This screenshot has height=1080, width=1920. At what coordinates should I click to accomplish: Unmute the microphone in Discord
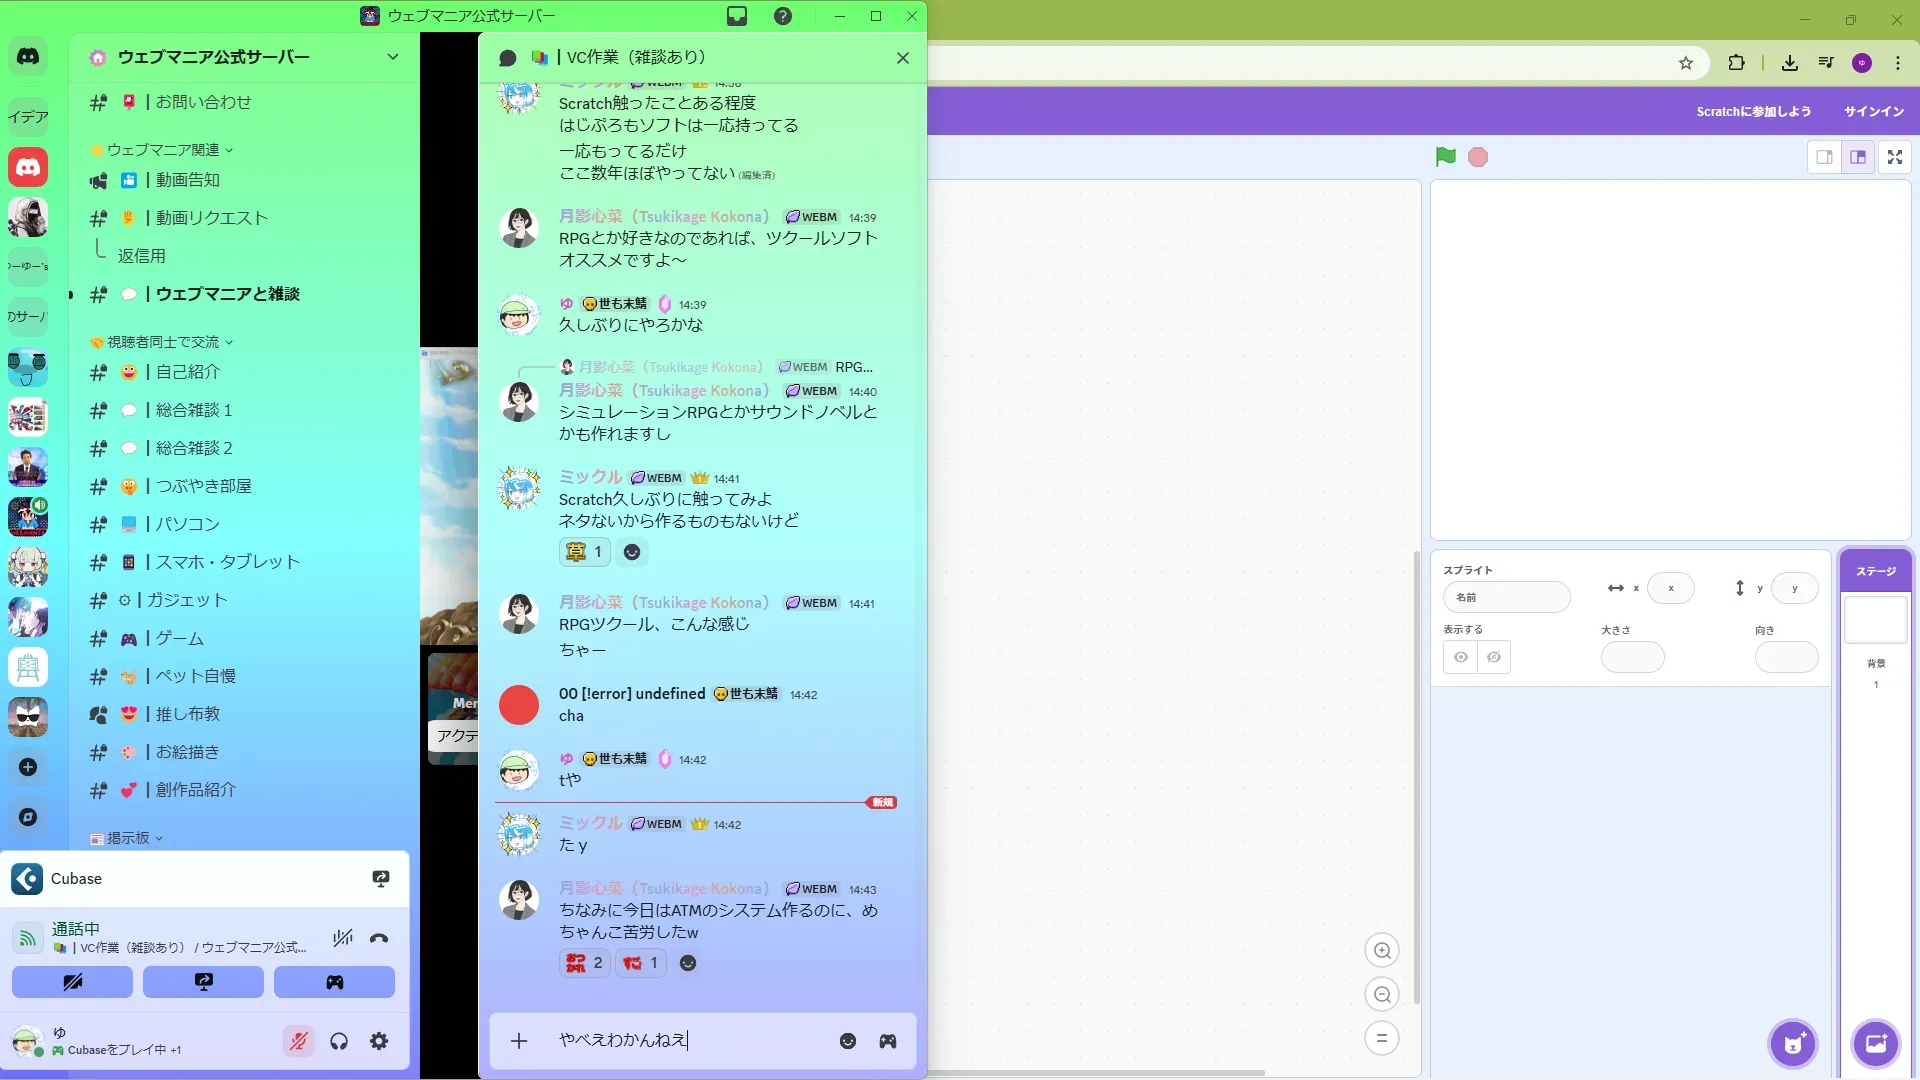coord(298,1041)
